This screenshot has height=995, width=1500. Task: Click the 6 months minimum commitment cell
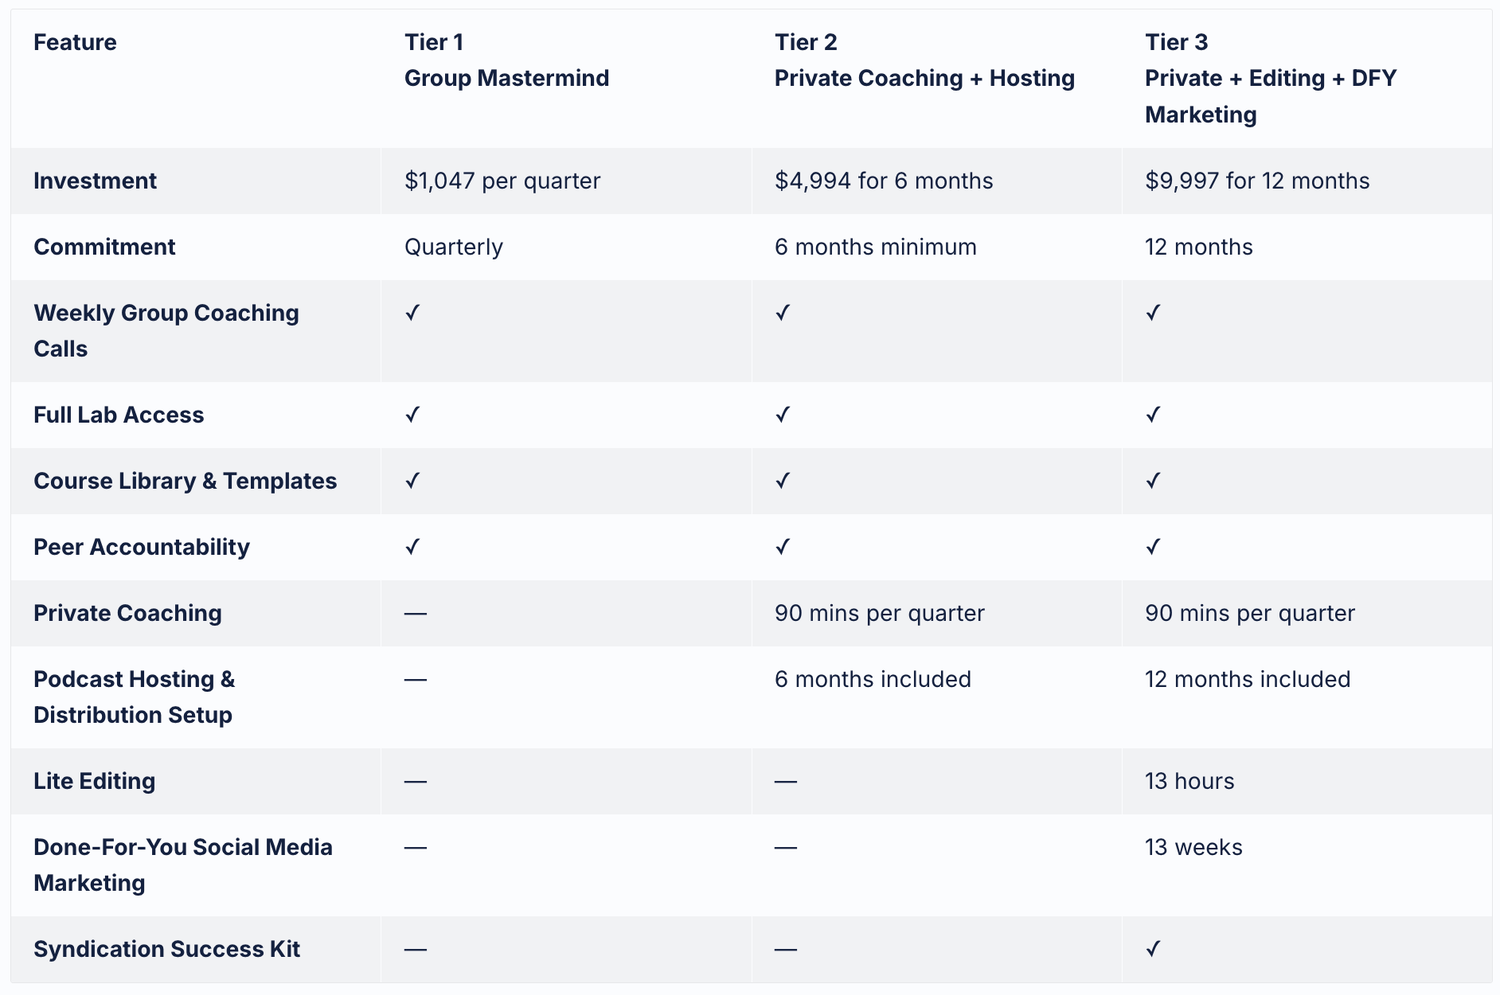coord(875,247)
